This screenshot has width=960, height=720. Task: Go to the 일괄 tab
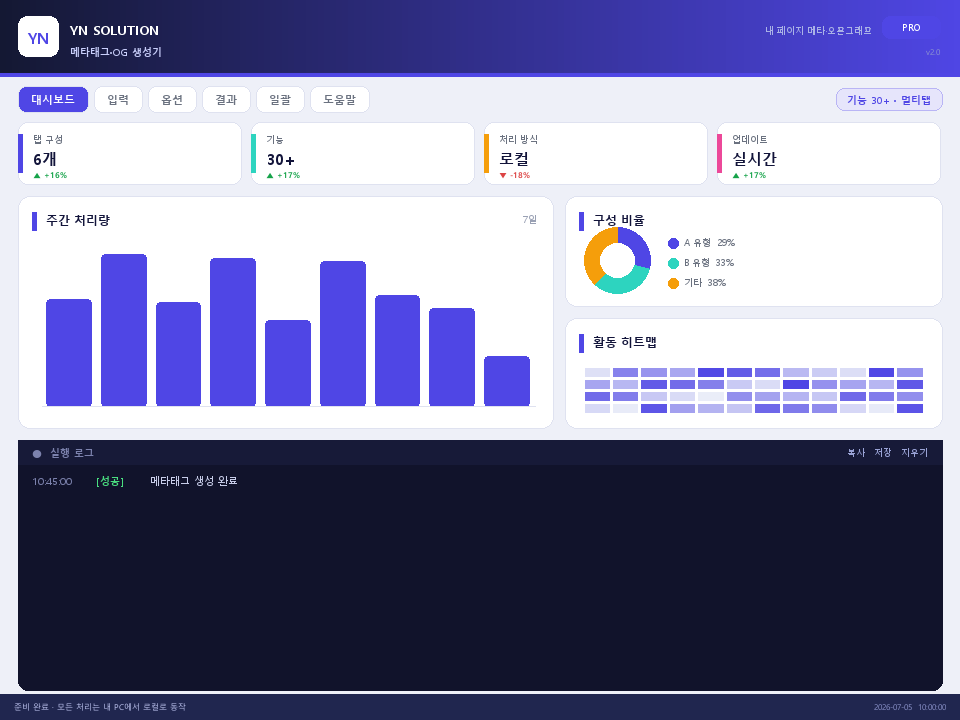(x=280, y=100)
